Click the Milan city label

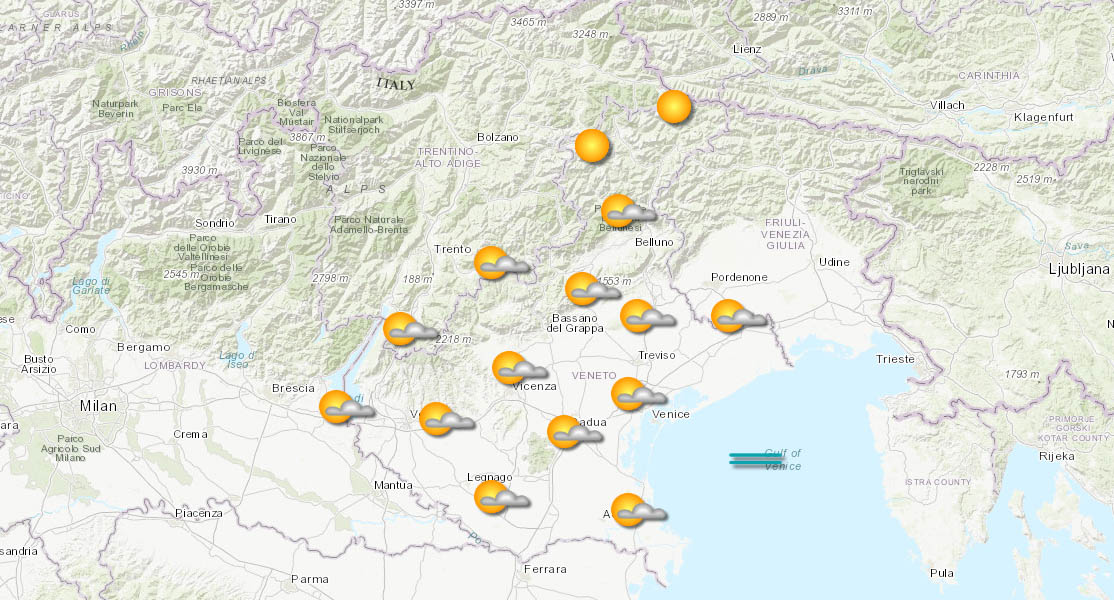96,405
